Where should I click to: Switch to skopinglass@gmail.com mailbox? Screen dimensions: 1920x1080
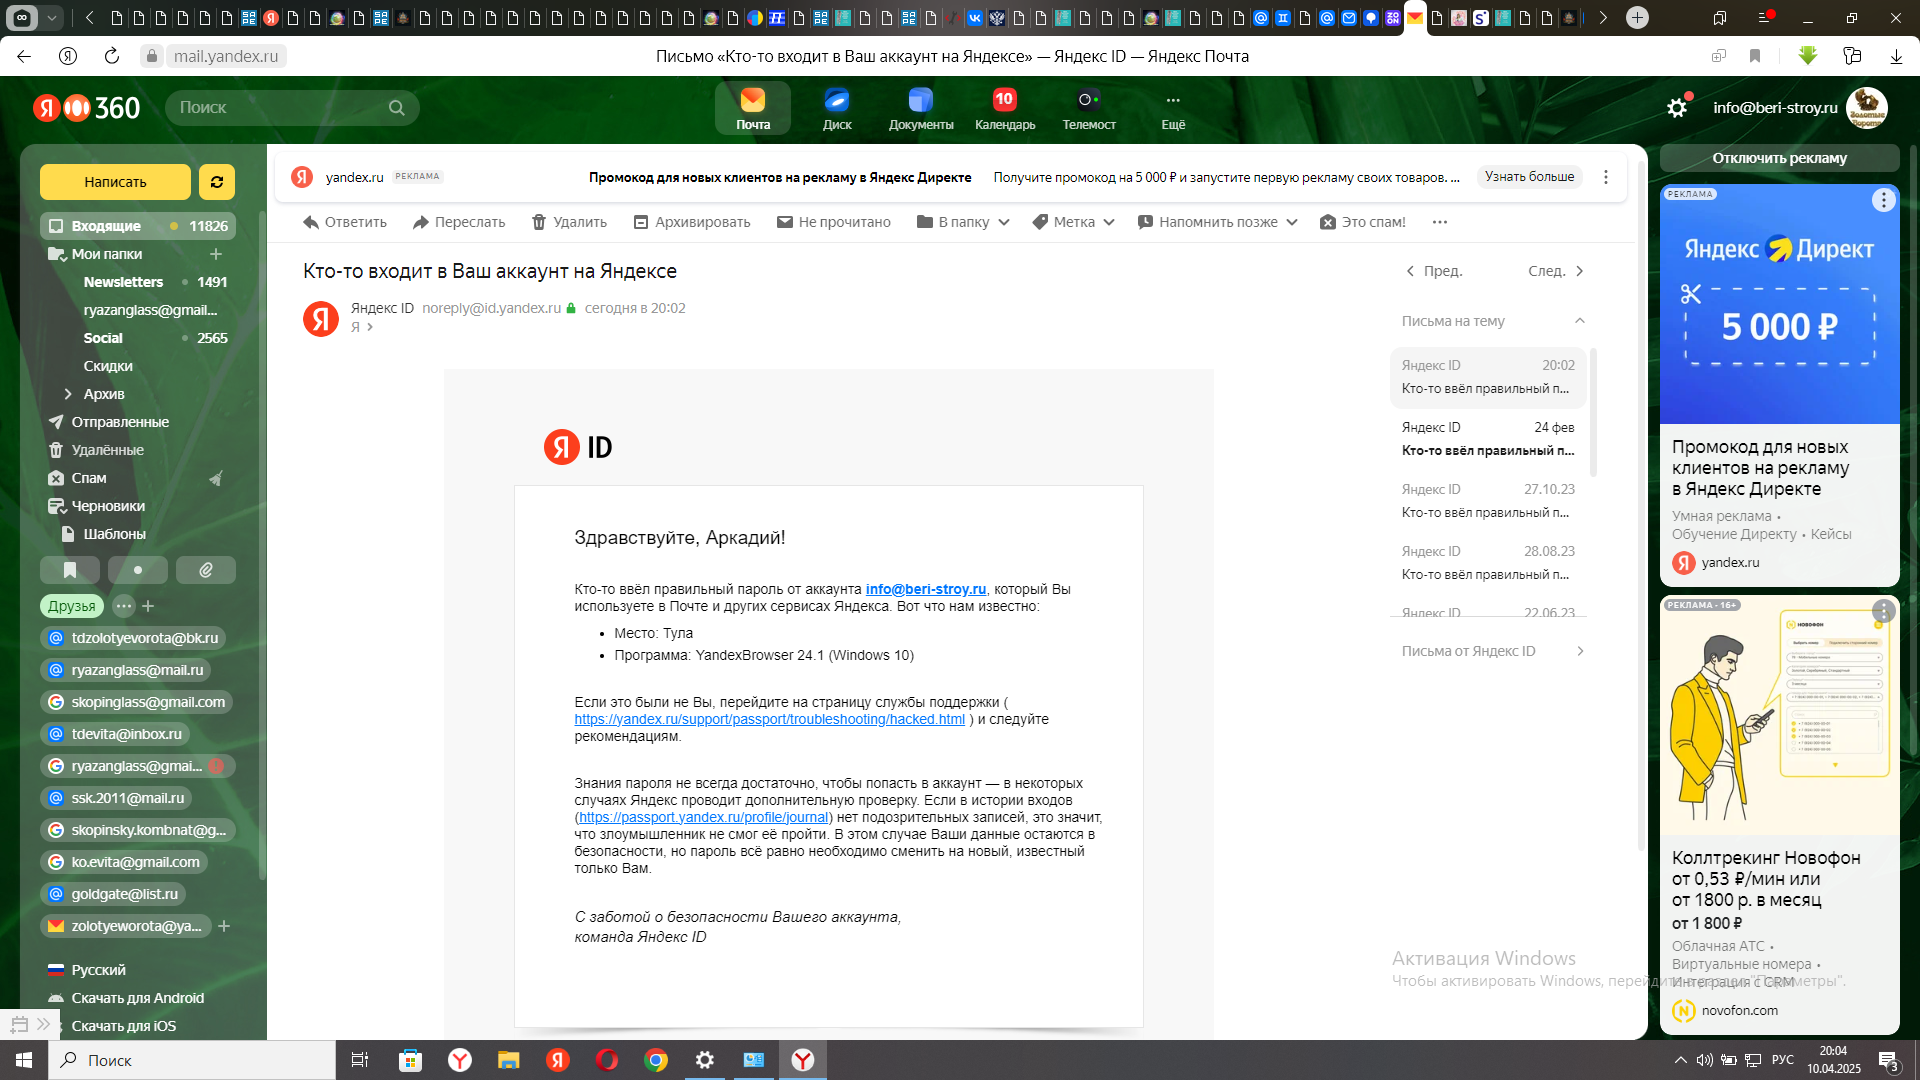point(137,702)
